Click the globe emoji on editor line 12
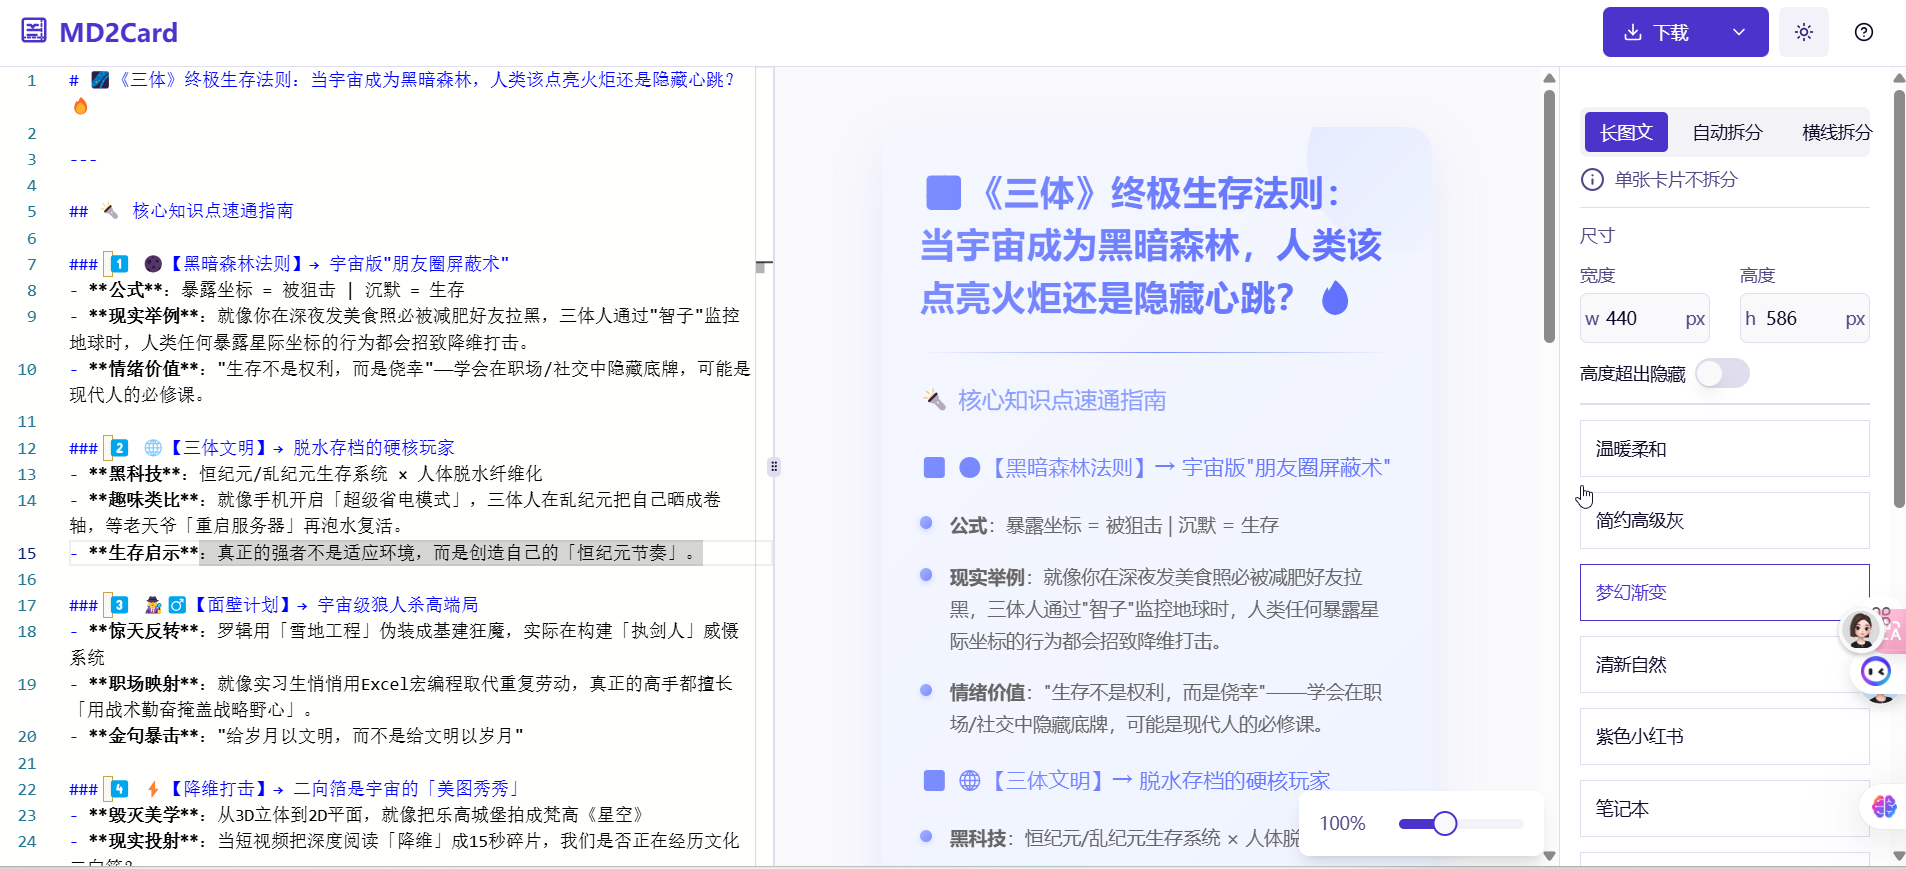 coord(153,448)
